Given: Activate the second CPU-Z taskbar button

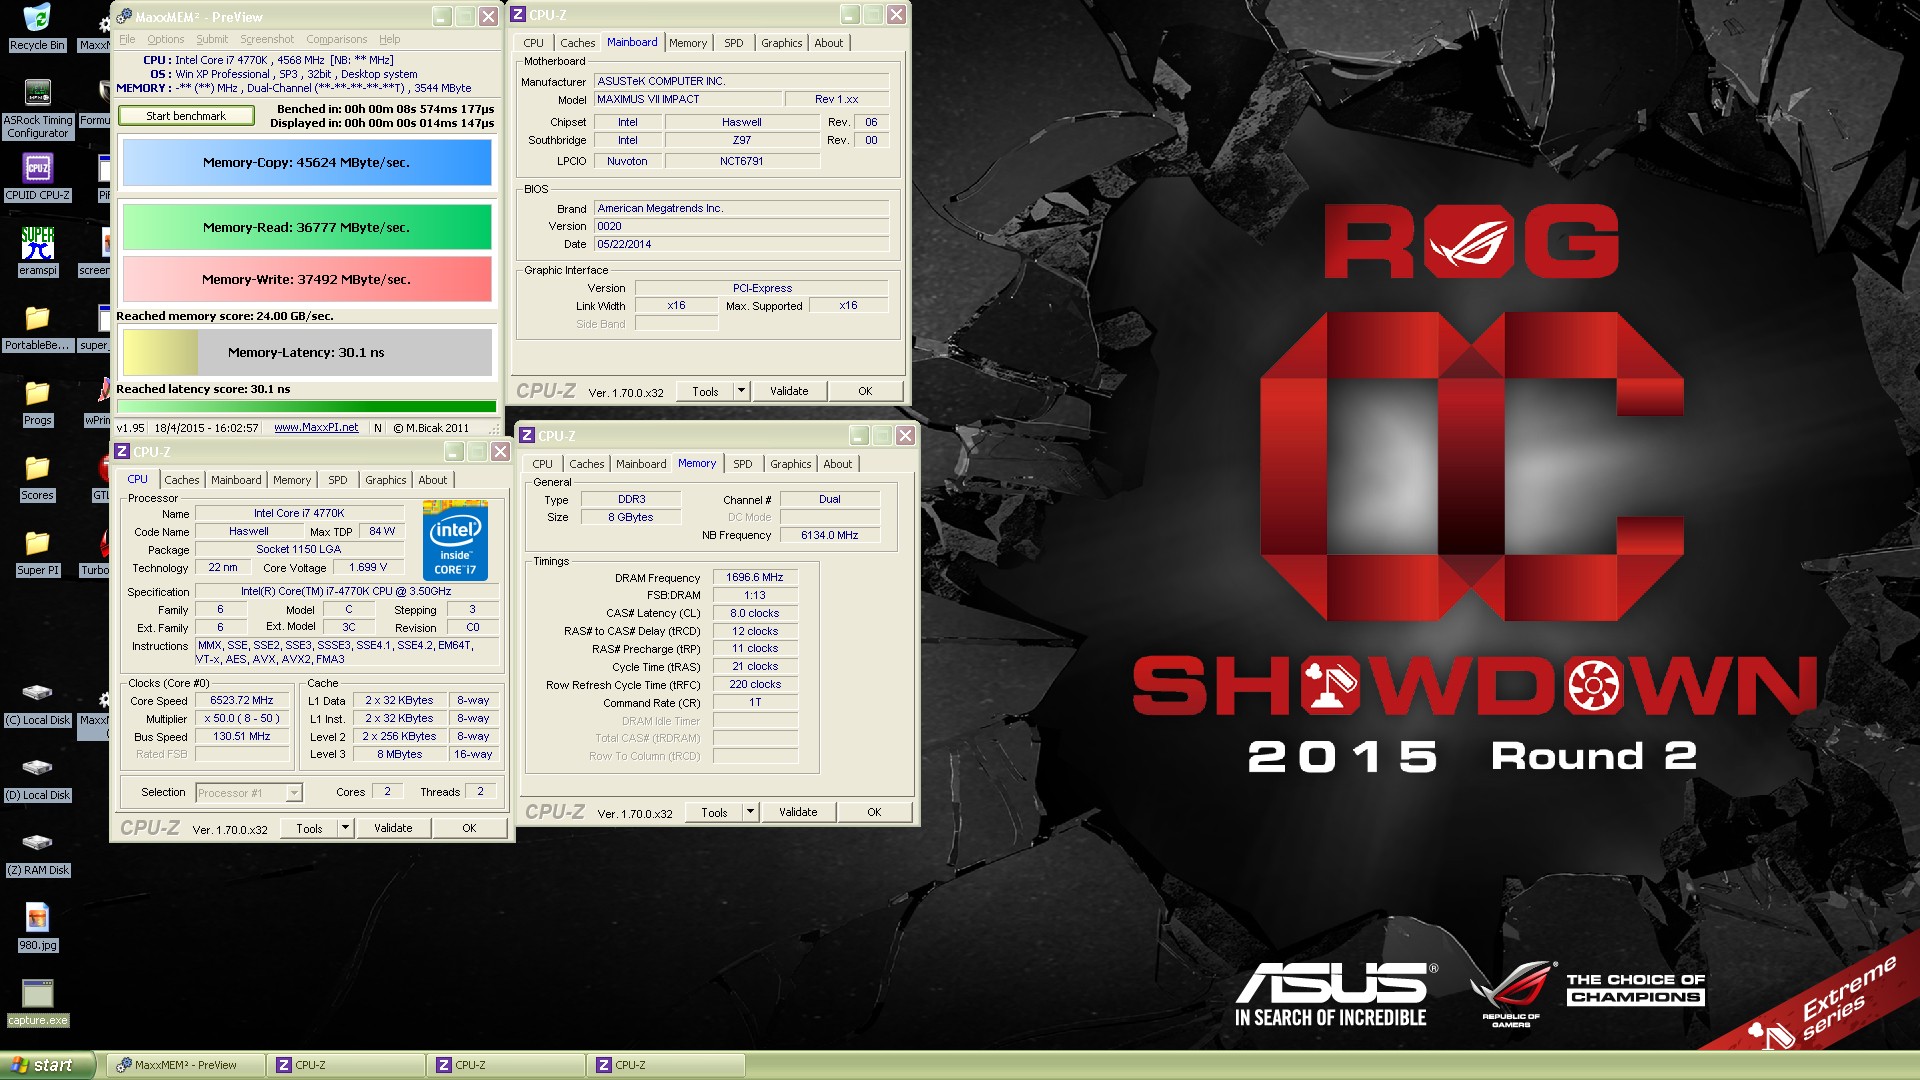Looking at the screenshot, I should (506, 1065).
